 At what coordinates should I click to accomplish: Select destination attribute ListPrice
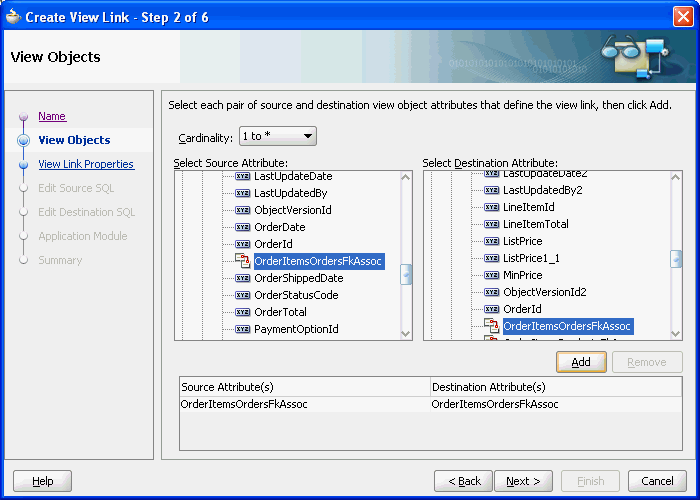[522, 241]
